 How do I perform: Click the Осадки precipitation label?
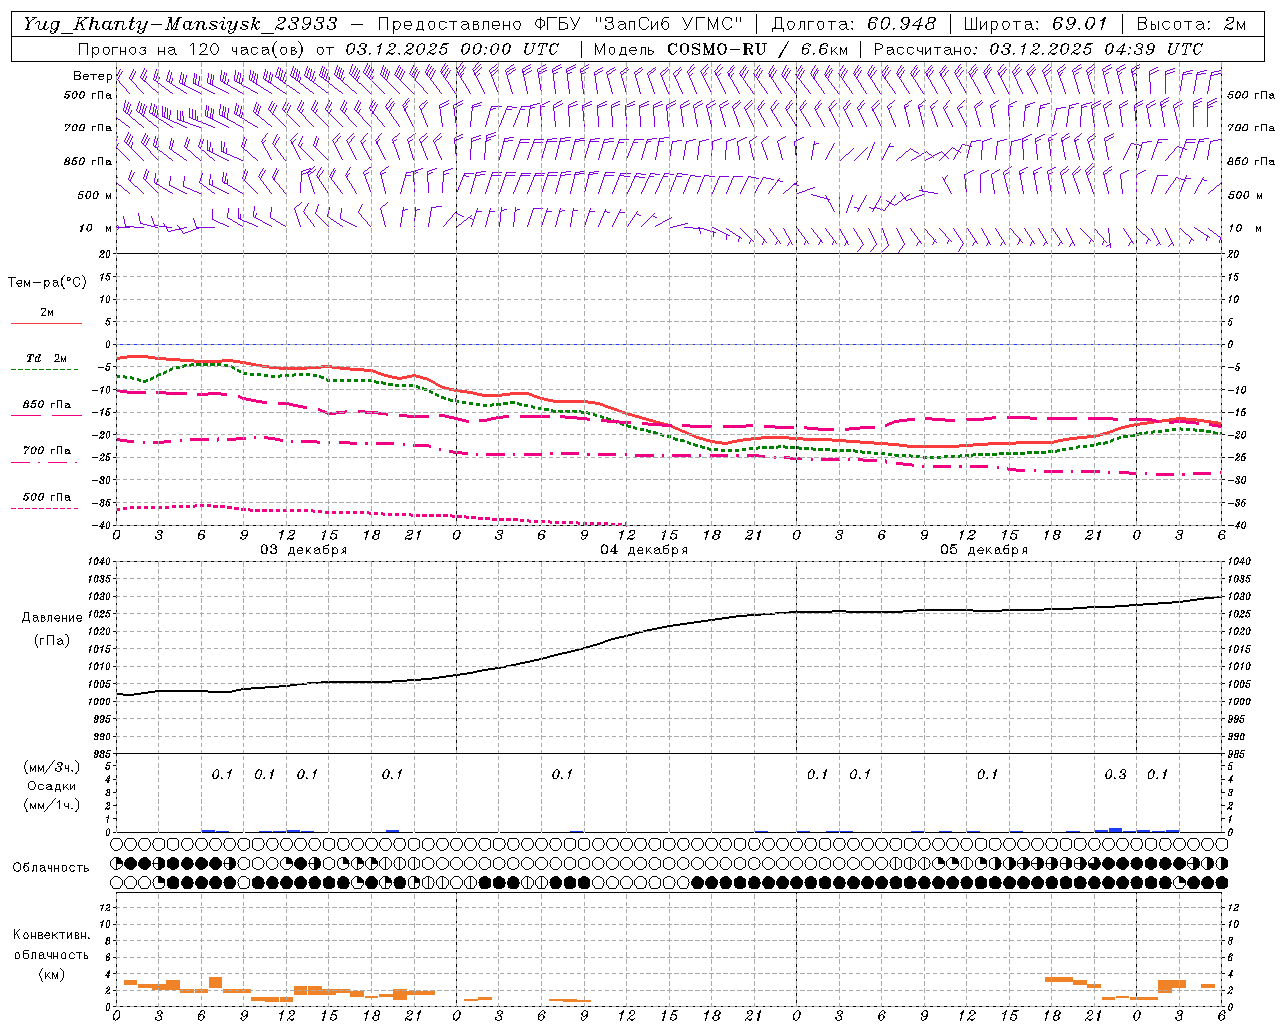pyautogui.click(x=52, y=787)
